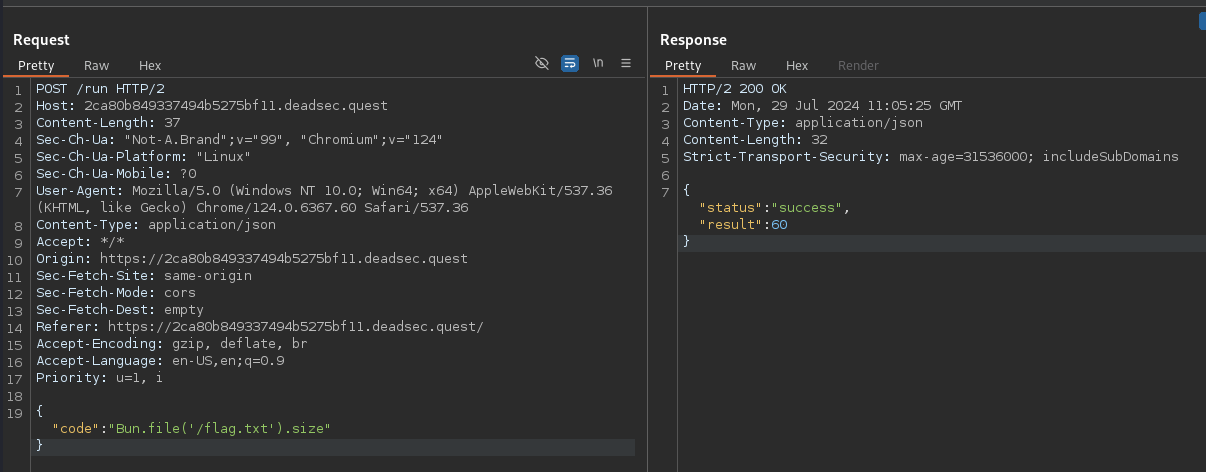The width and height of the screenshot is (1206, 472).
Task: Click the Strict-Transport-Security header line
Action: pos(931,156)
